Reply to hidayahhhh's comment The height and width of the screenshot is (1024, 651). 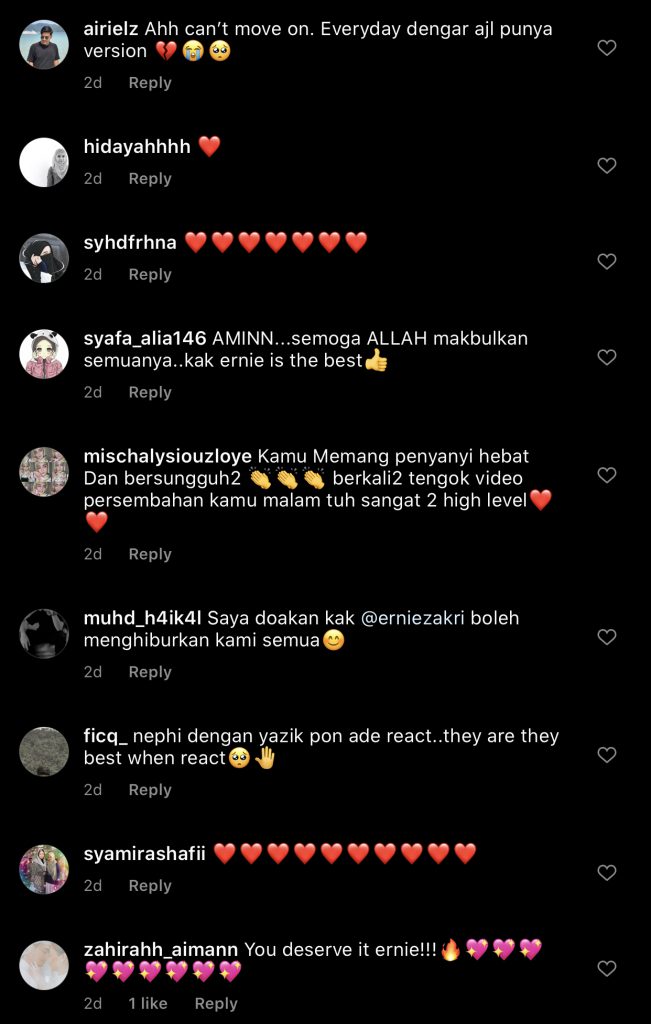pos(150,178)
